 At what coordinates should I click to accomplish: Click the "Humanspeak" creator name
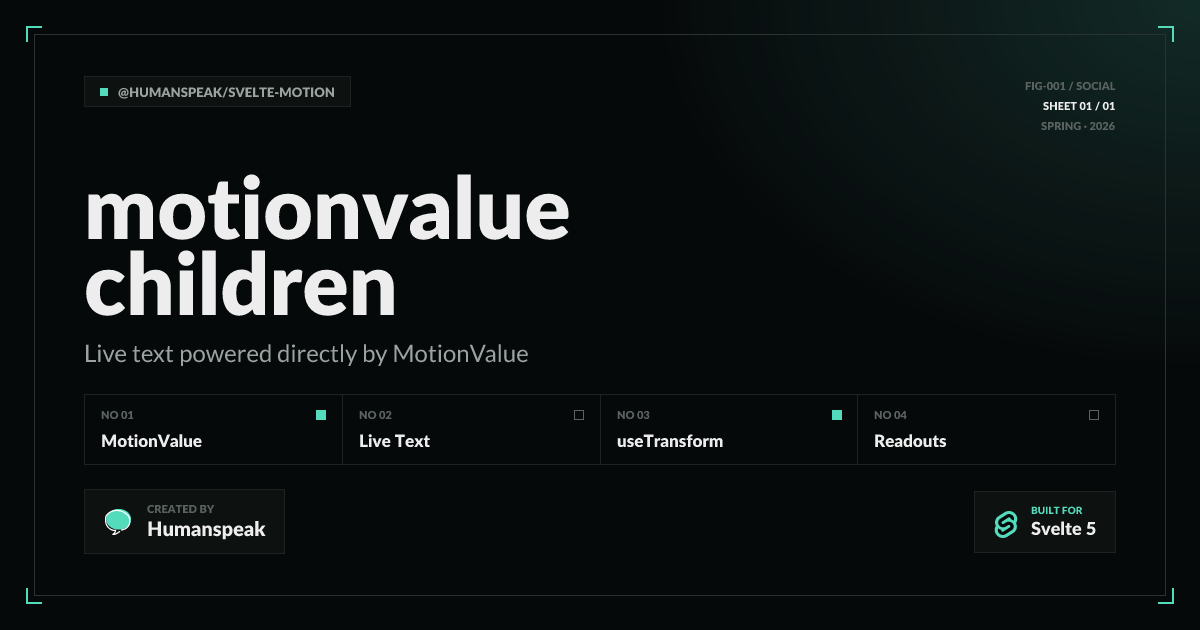pos(206,530)
